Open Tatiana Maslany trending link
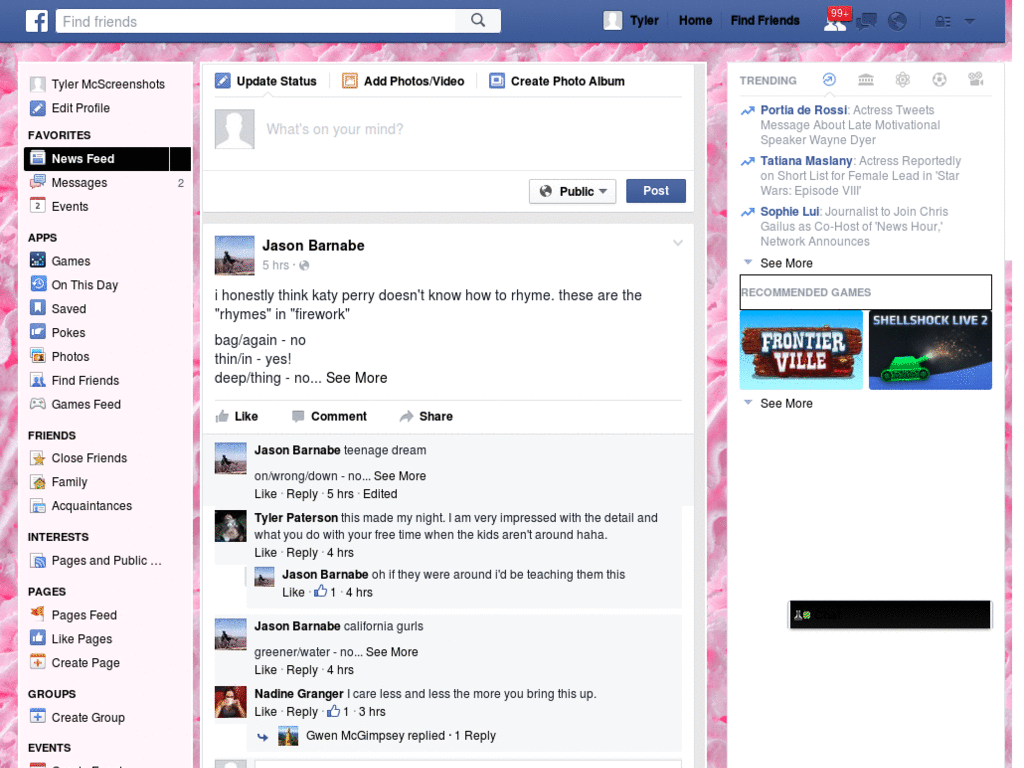Image resolution: width=1024 pixels, height=768 pixels. [806, 161]
